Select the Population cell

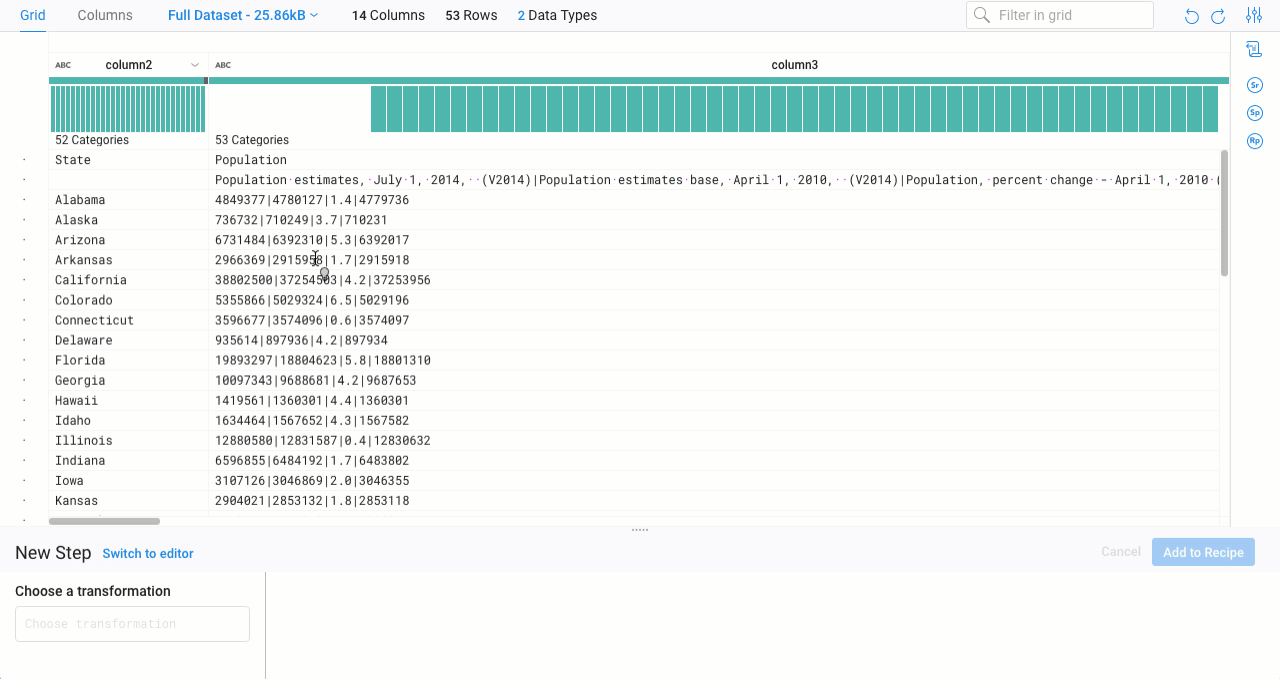(x=714, y=160)
